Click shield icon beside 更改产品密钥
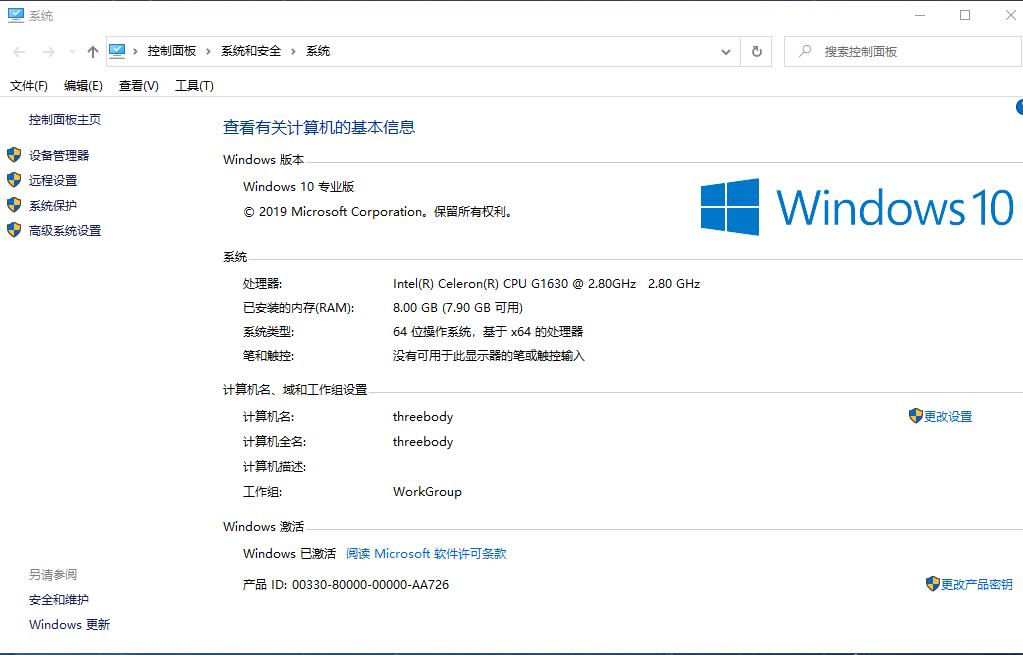1023x655 pixels. click(x=932, y=584)
